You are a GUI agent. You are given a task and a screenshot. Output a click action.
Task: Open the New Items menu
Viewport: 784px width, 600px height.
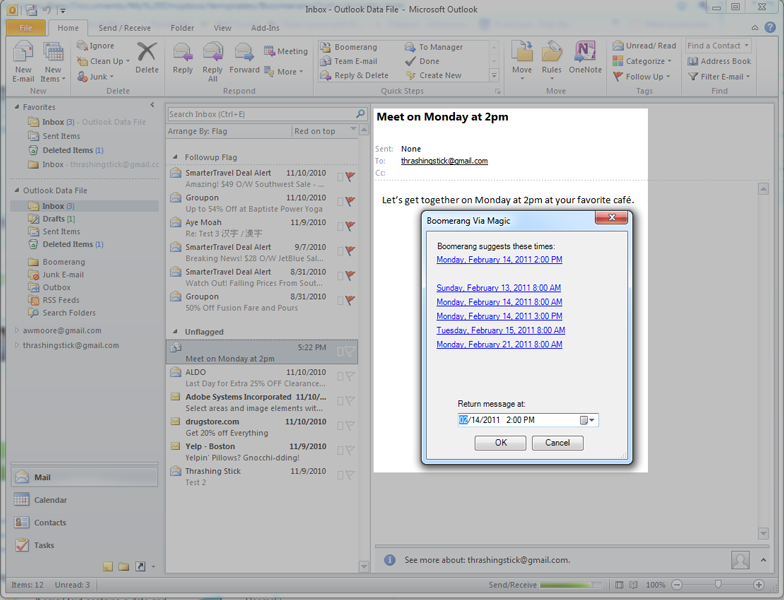coord(53,62)
